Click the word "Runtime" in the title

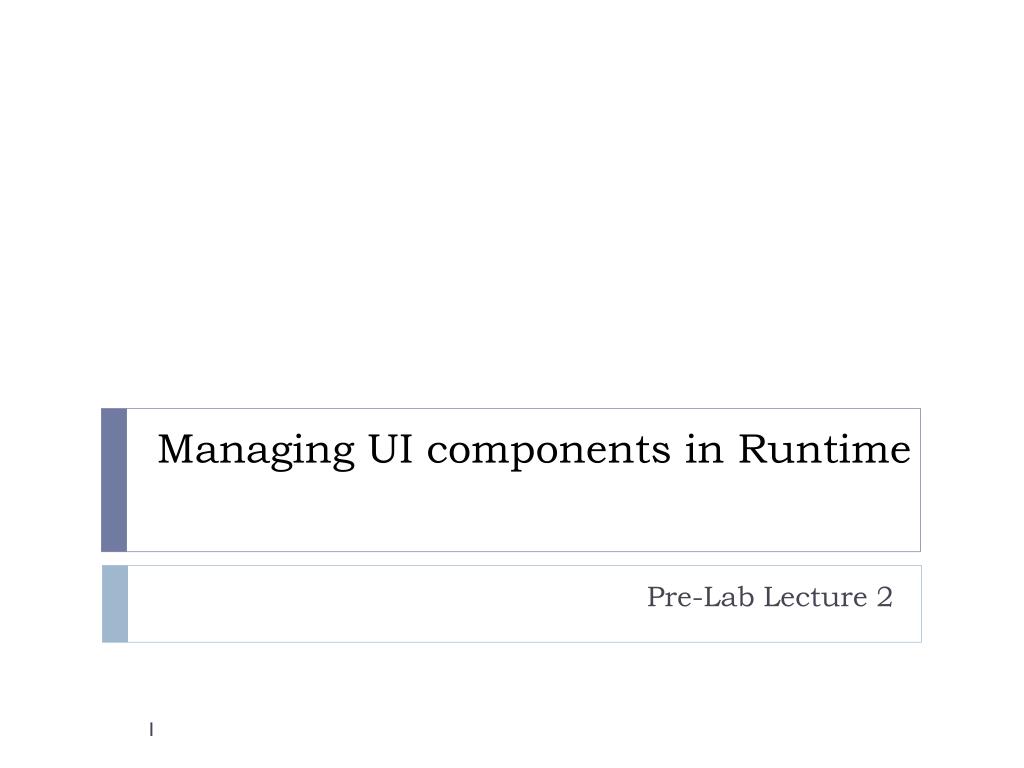tap(824, 449)
